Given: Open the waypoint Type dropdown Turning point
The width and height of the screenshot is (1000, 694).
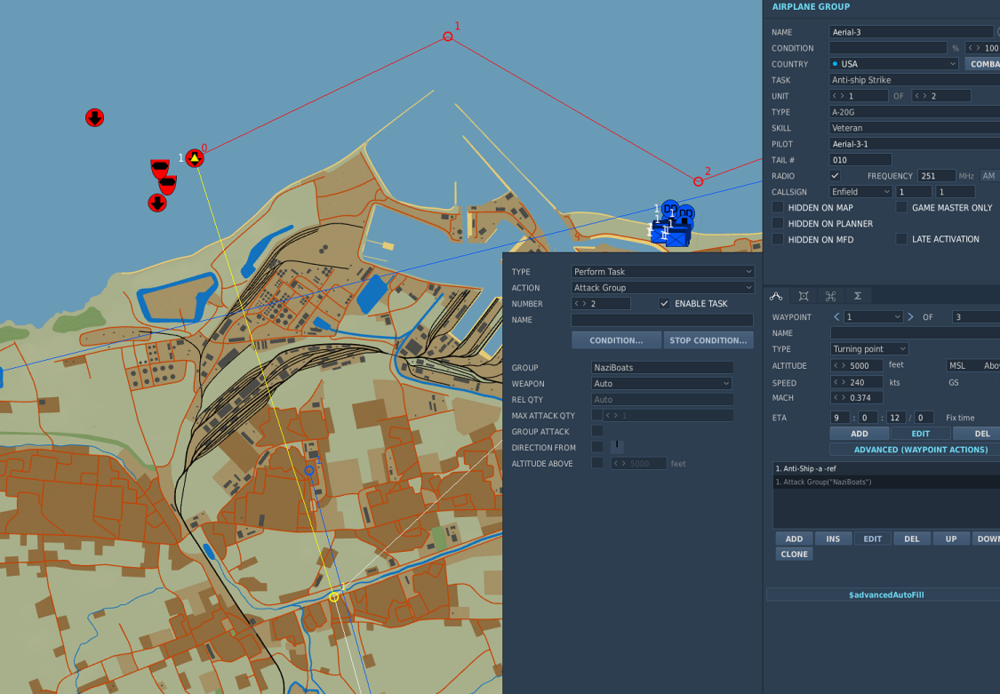Looking at the screenshot, I should (x=869, y=349).
